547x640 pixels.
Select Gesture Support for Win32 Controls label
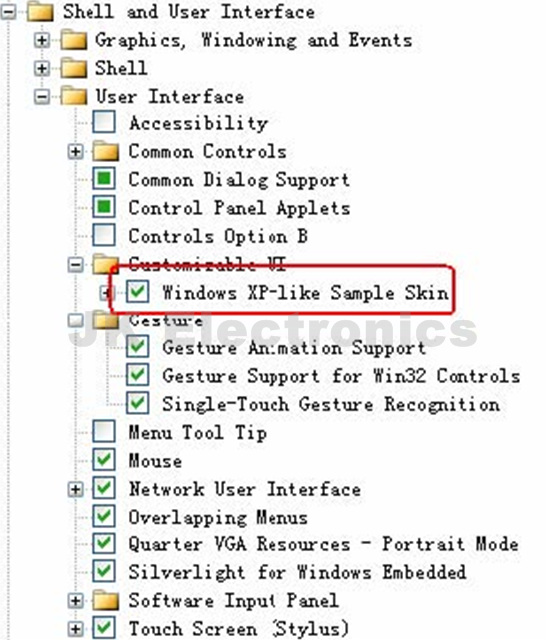click(x=341, y=376)
